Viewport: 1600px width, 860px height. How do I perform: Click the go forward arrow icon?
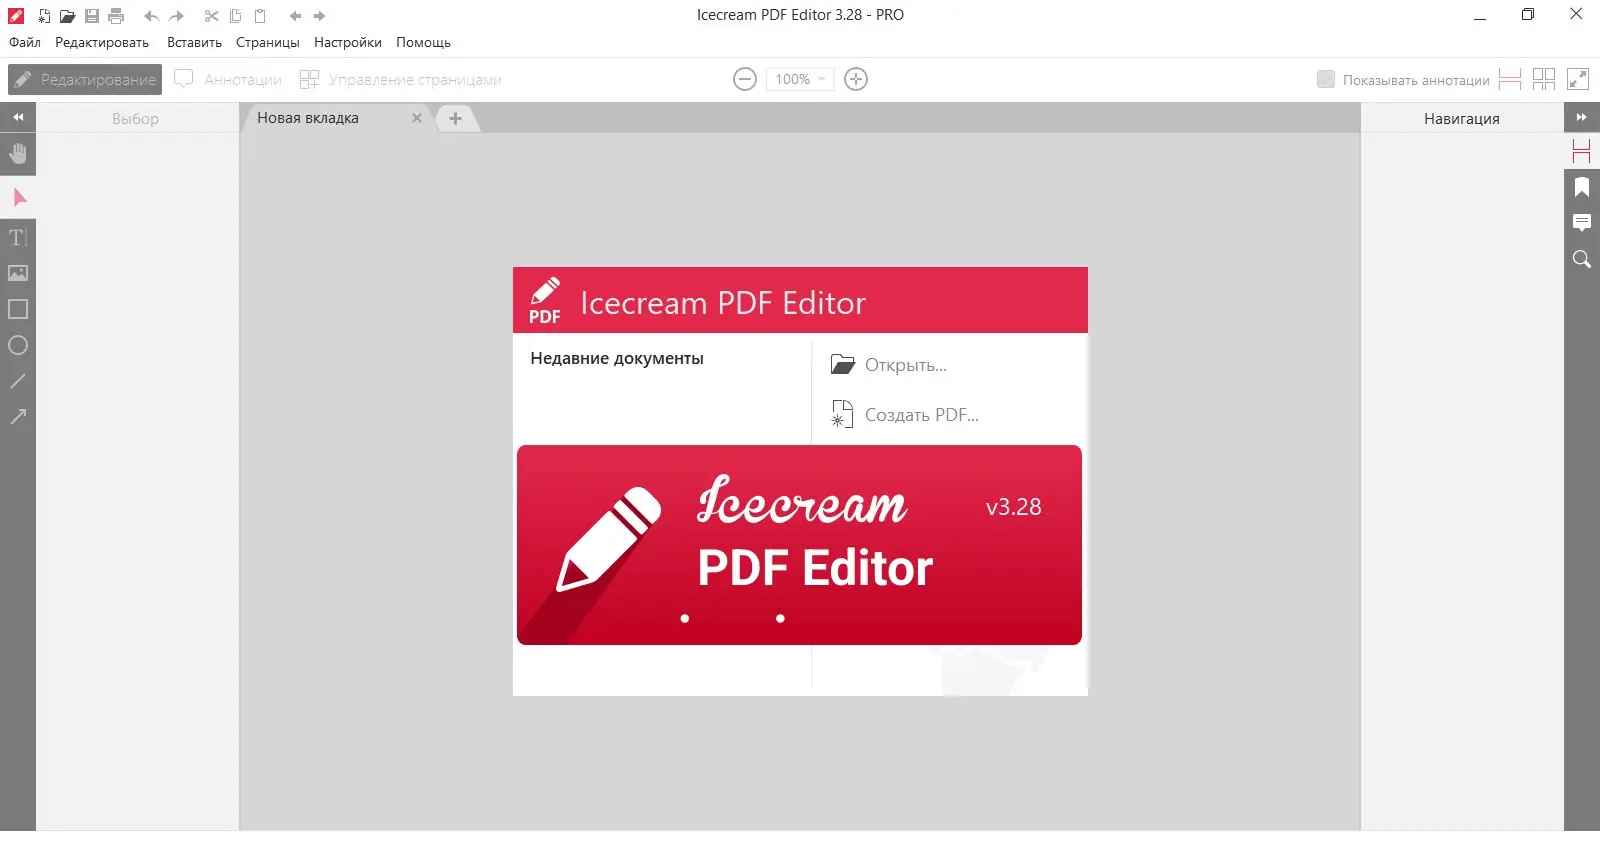[320, 16]
